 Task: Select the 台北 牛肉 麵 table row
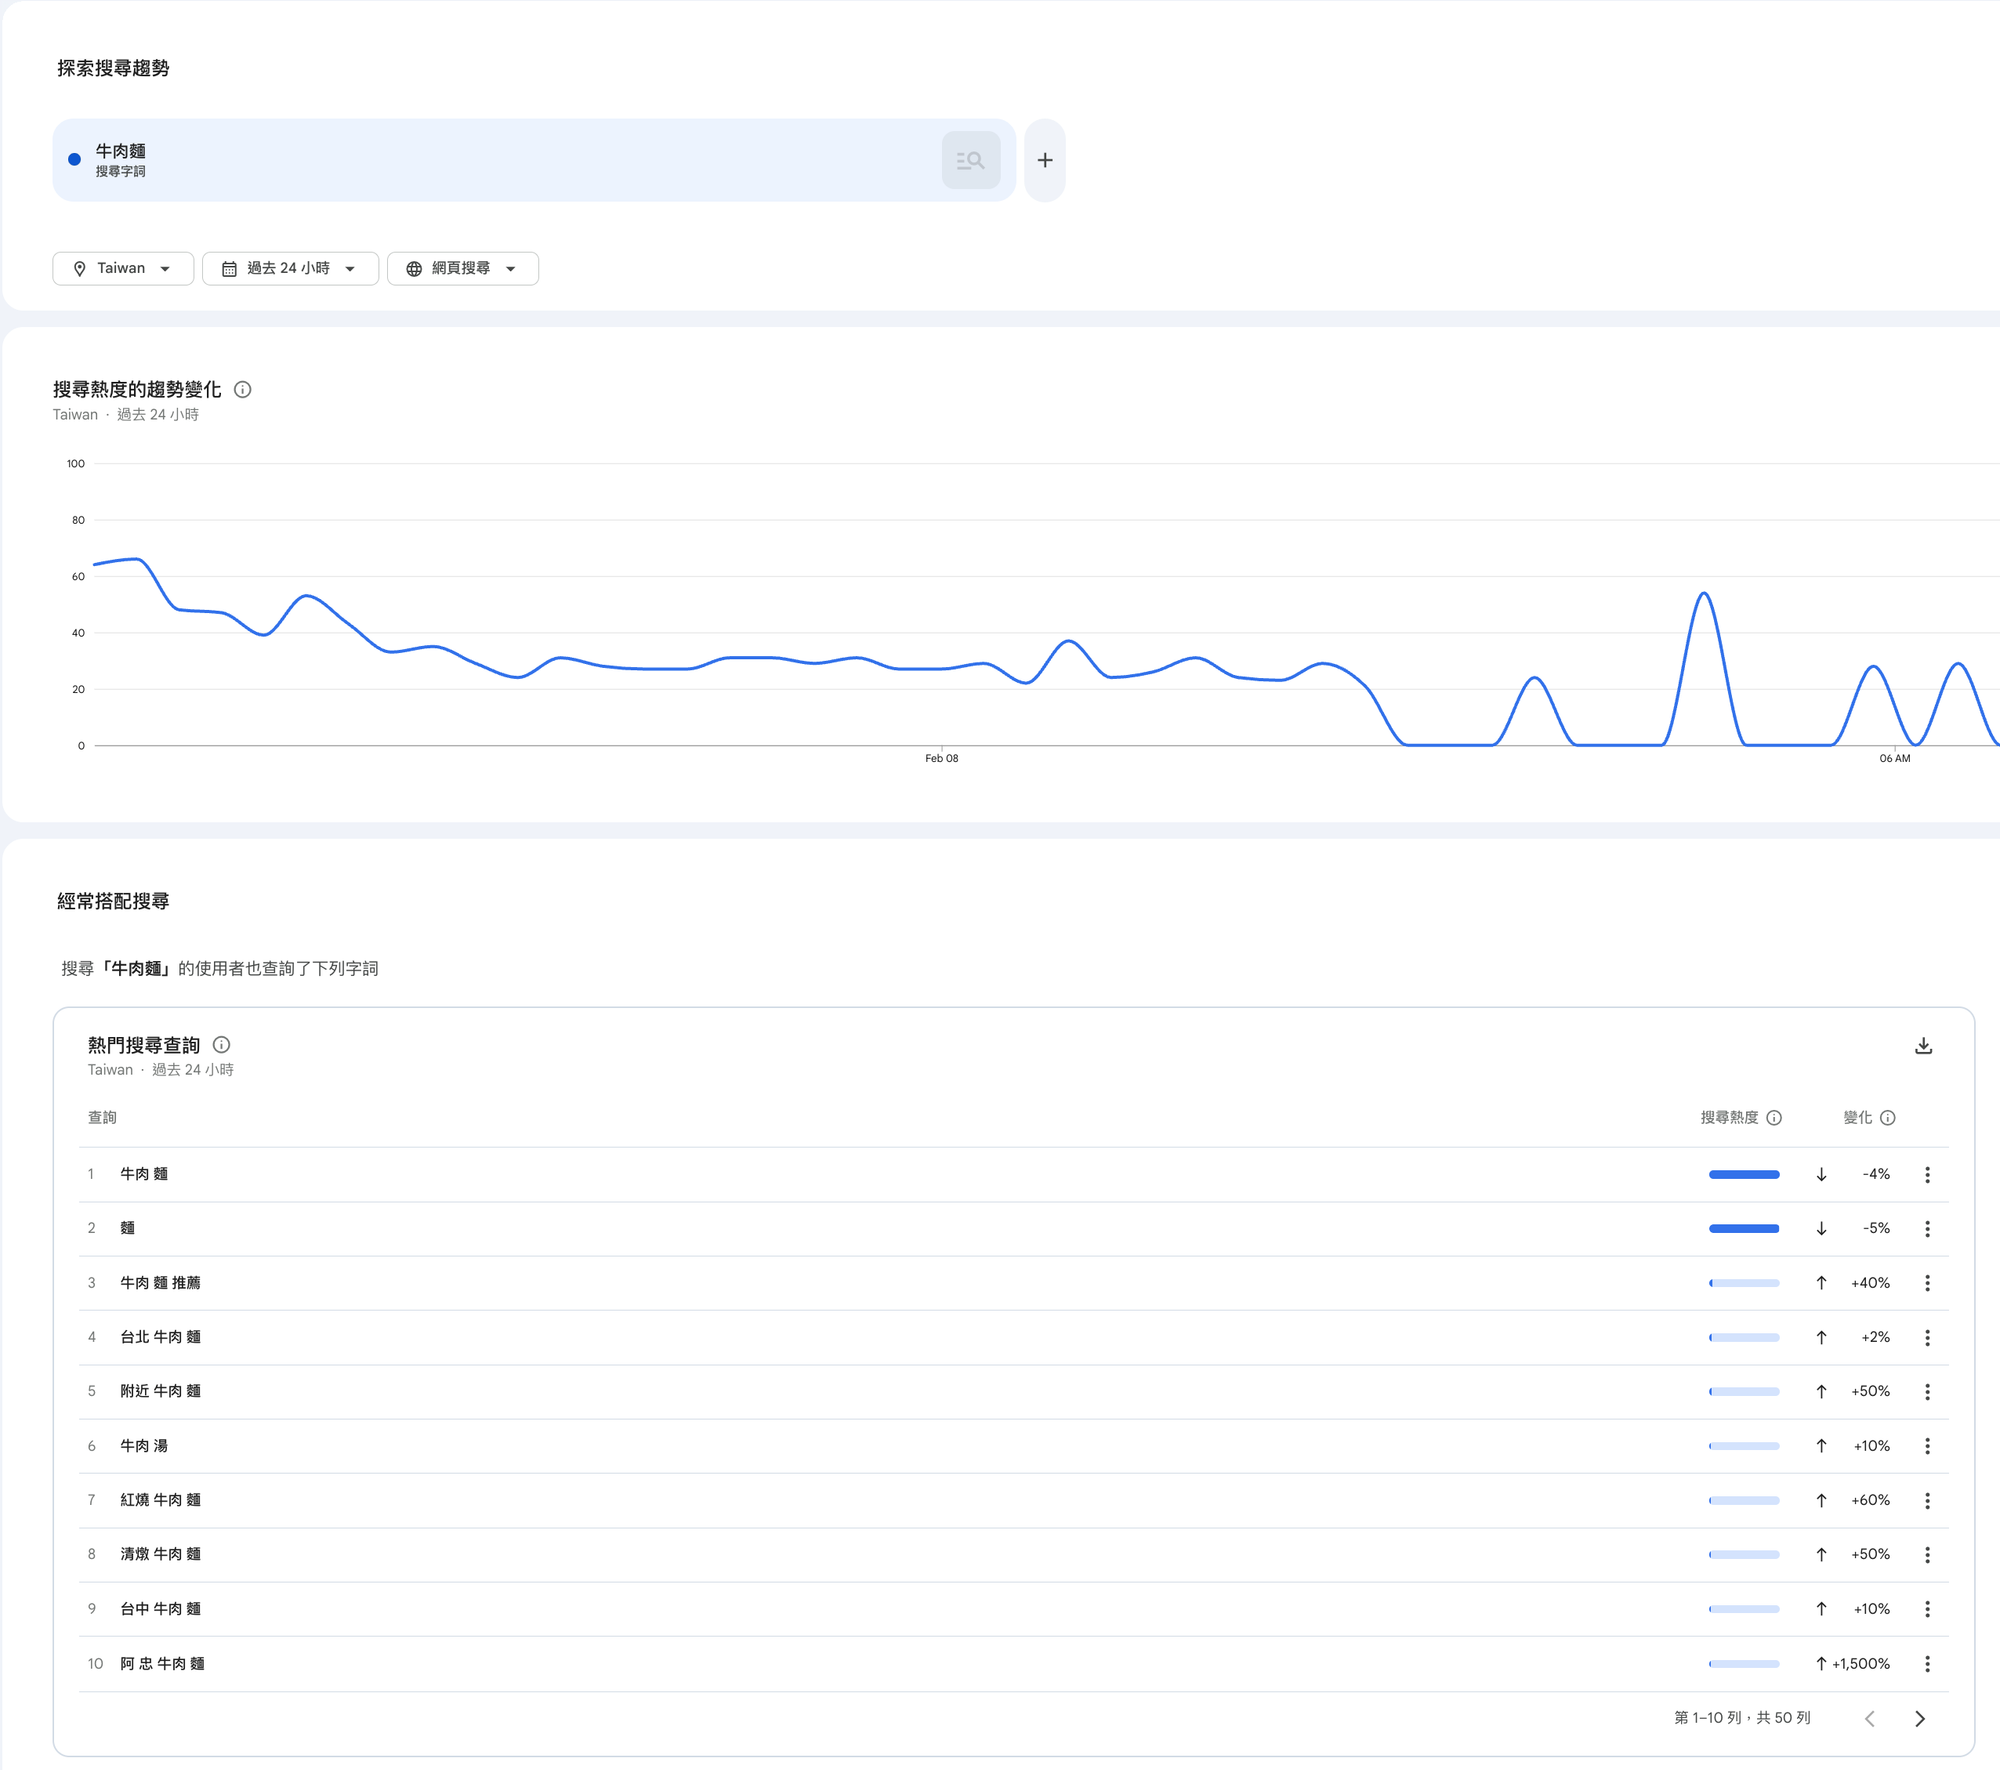(161, 1336)
